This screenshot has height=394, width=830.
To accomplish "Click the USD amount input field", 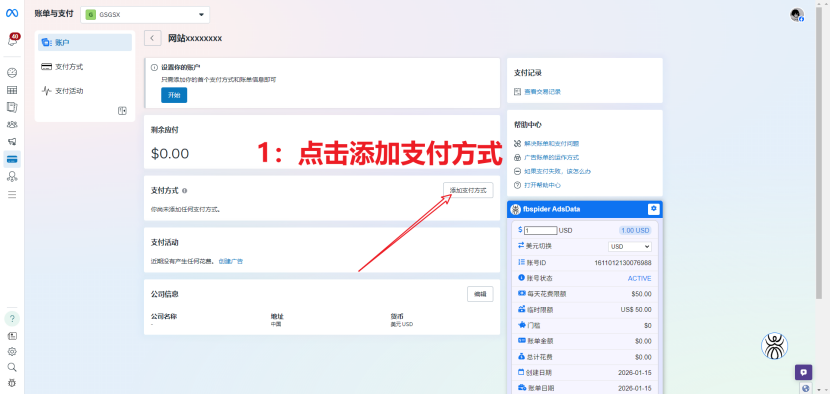I will pos(540,230).
